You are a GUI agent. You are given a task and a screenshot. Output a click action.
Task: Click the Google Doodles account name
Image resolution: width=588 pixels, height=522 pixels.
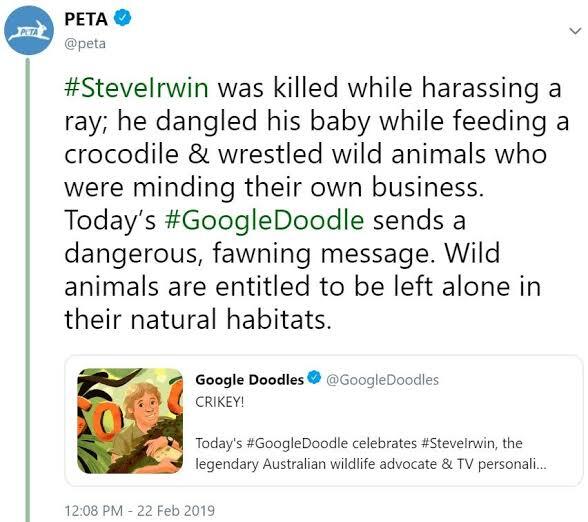[249, 380]
